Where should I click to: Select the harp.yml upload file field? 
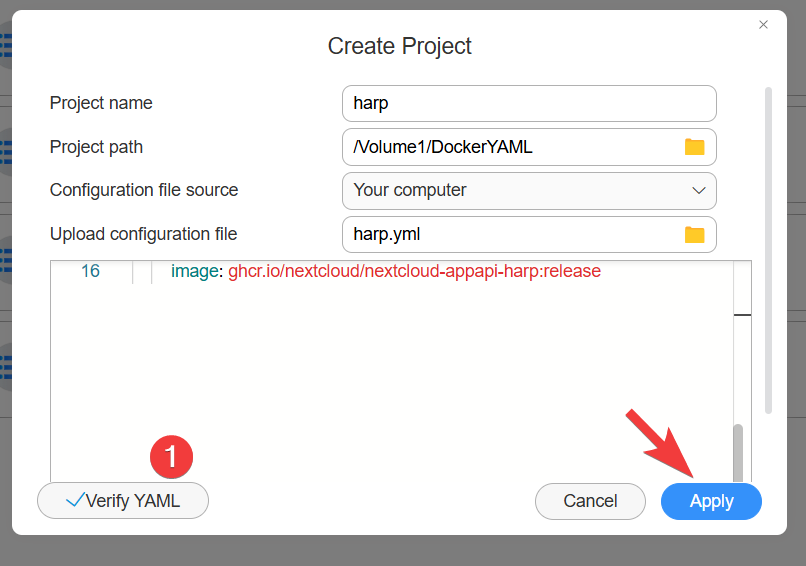(x=510, y=235)
